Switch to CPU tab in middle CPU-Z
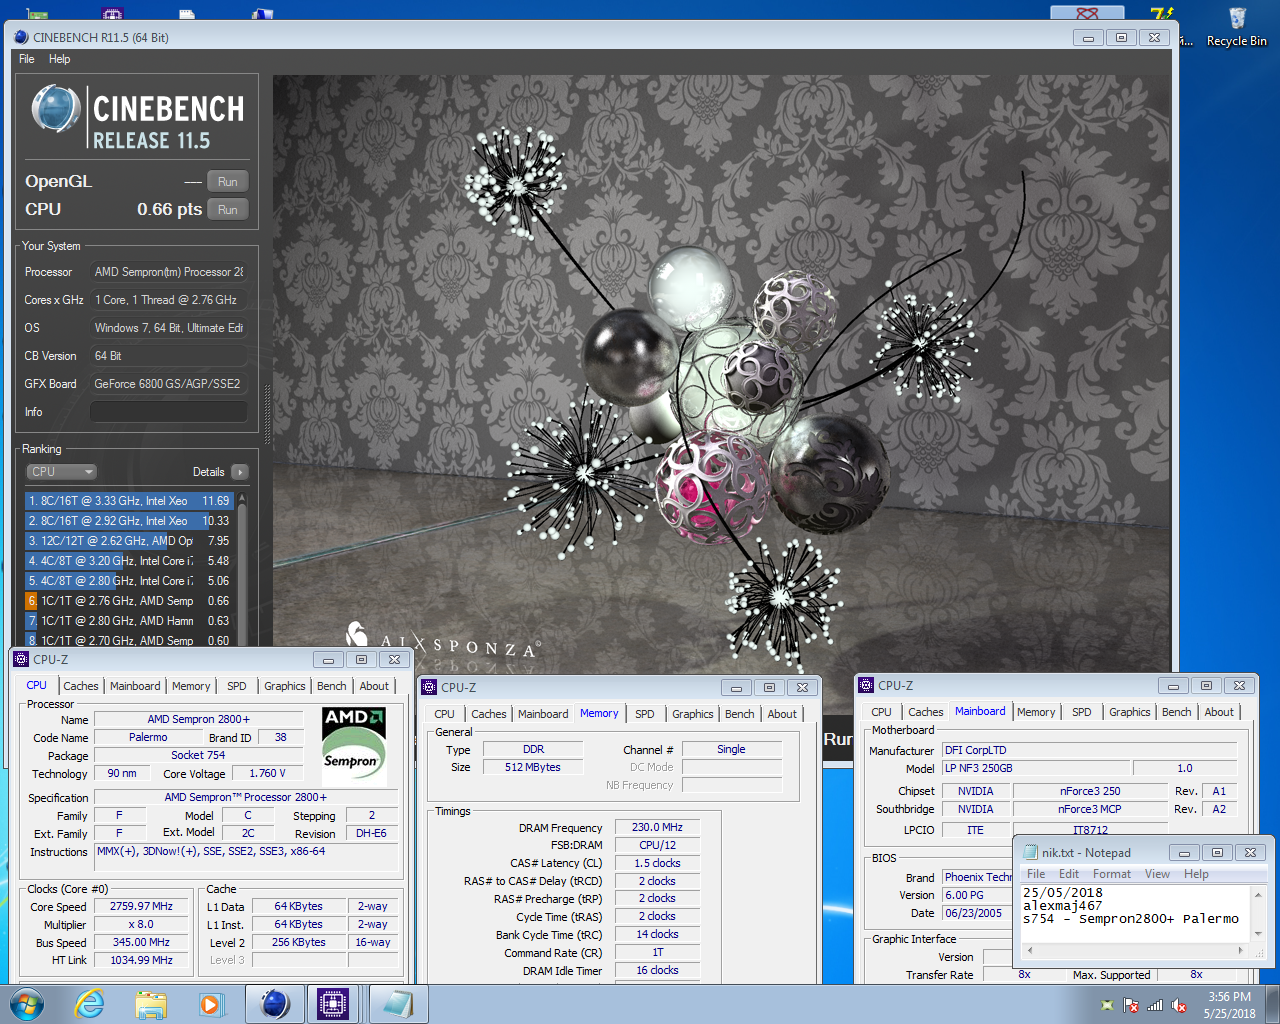This screenshot has width=1280, height=1024. coord(444,714)
